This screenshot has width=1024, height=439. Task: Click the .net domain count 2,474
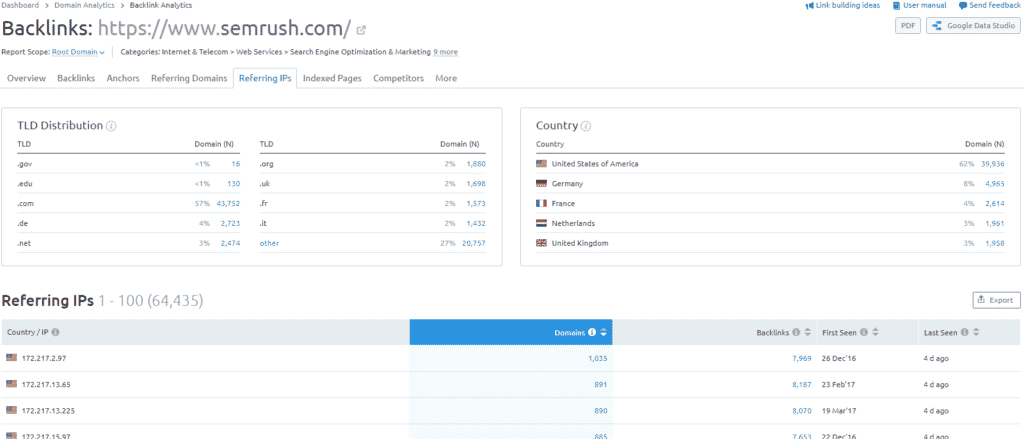[231, 243]
